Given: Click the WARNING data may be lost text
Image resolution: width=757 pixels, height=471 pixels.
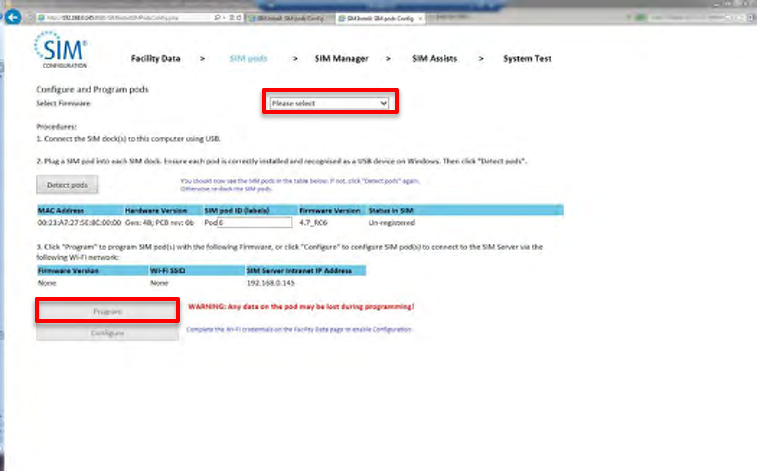Looking at the screenshot, I should [301, 306].
